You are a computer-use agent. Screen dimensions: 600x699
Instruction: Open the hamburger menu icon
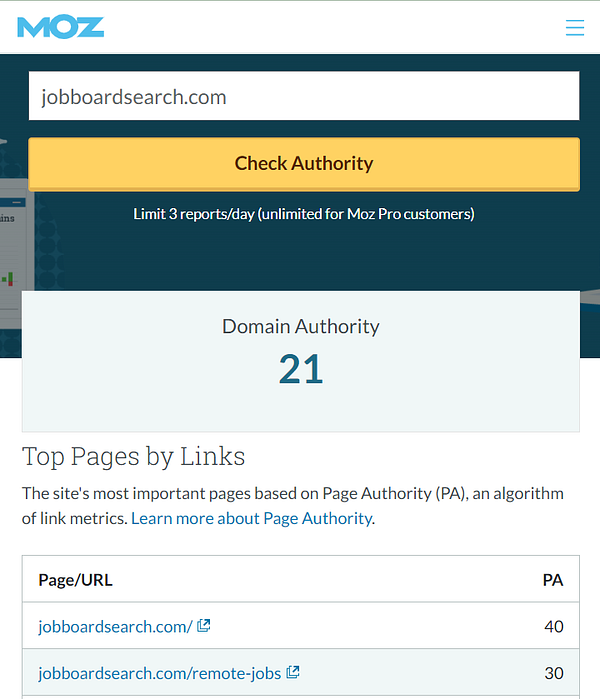click(x=575, y=28)
